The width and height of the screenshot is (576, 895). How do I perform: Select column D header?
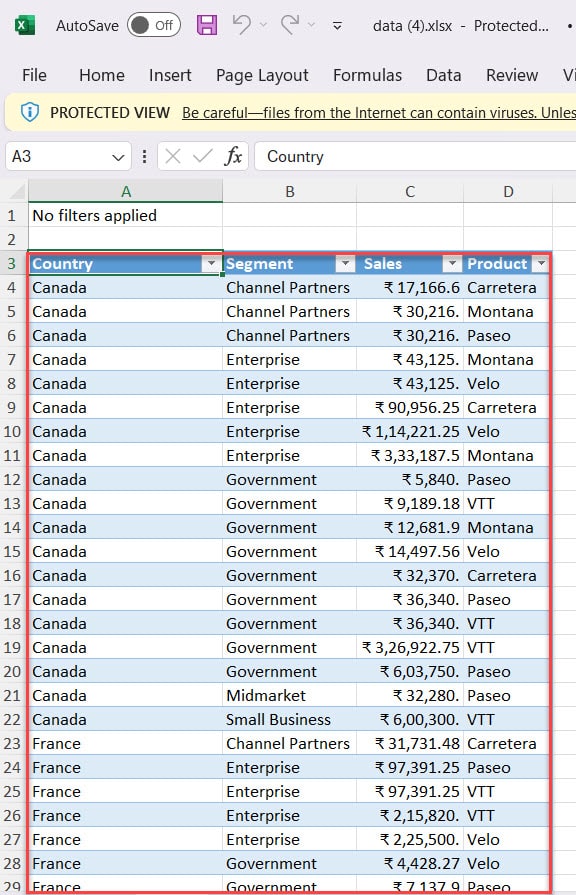(x=508, y=191)
